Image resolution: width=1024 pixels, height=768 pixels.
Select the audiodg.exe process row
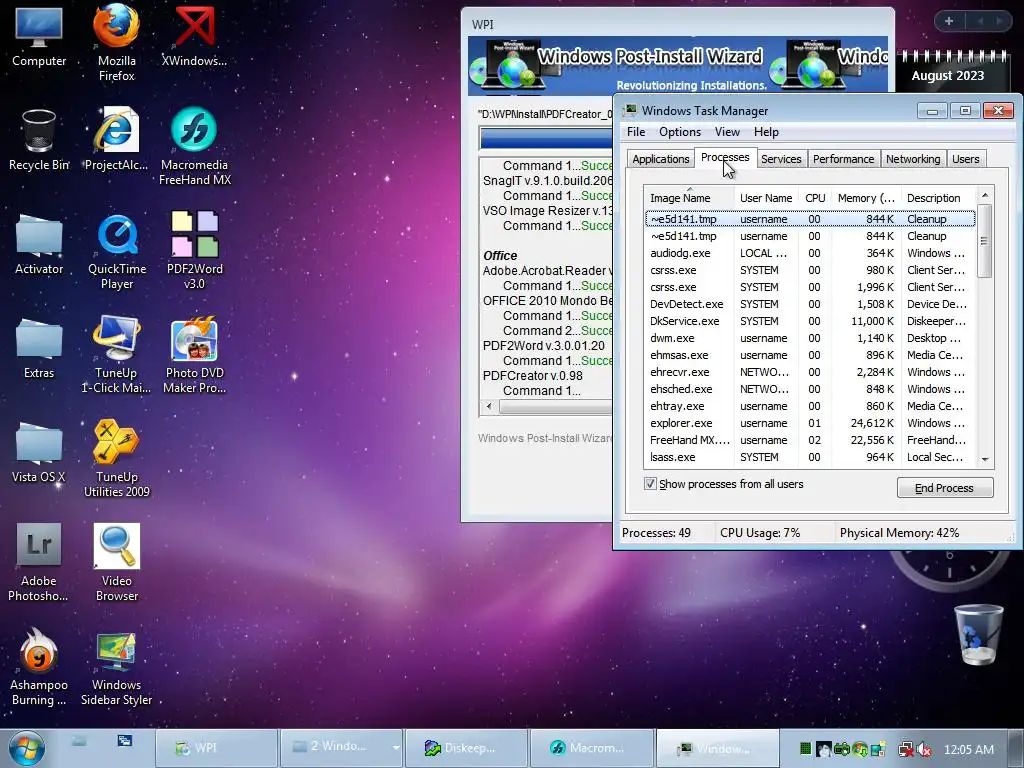[x=810, y=253]
